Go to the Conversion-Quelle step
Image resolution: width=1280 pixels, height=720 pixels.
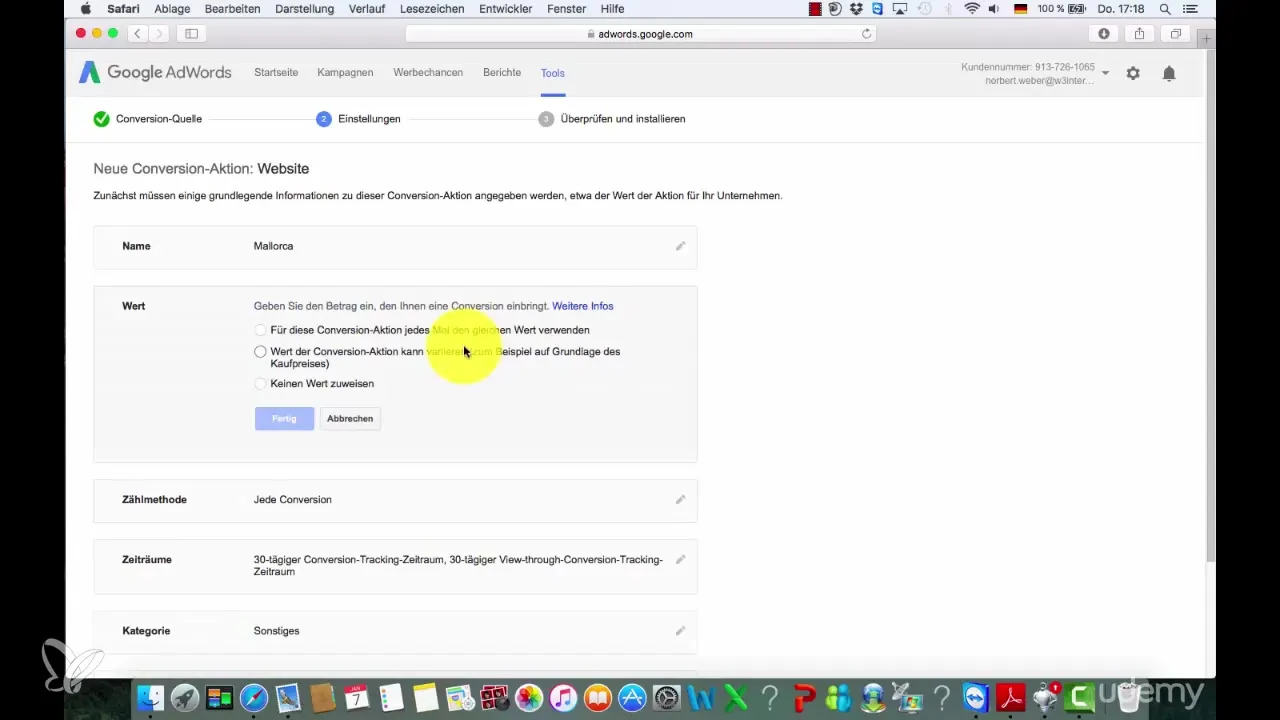click(148, 119)
